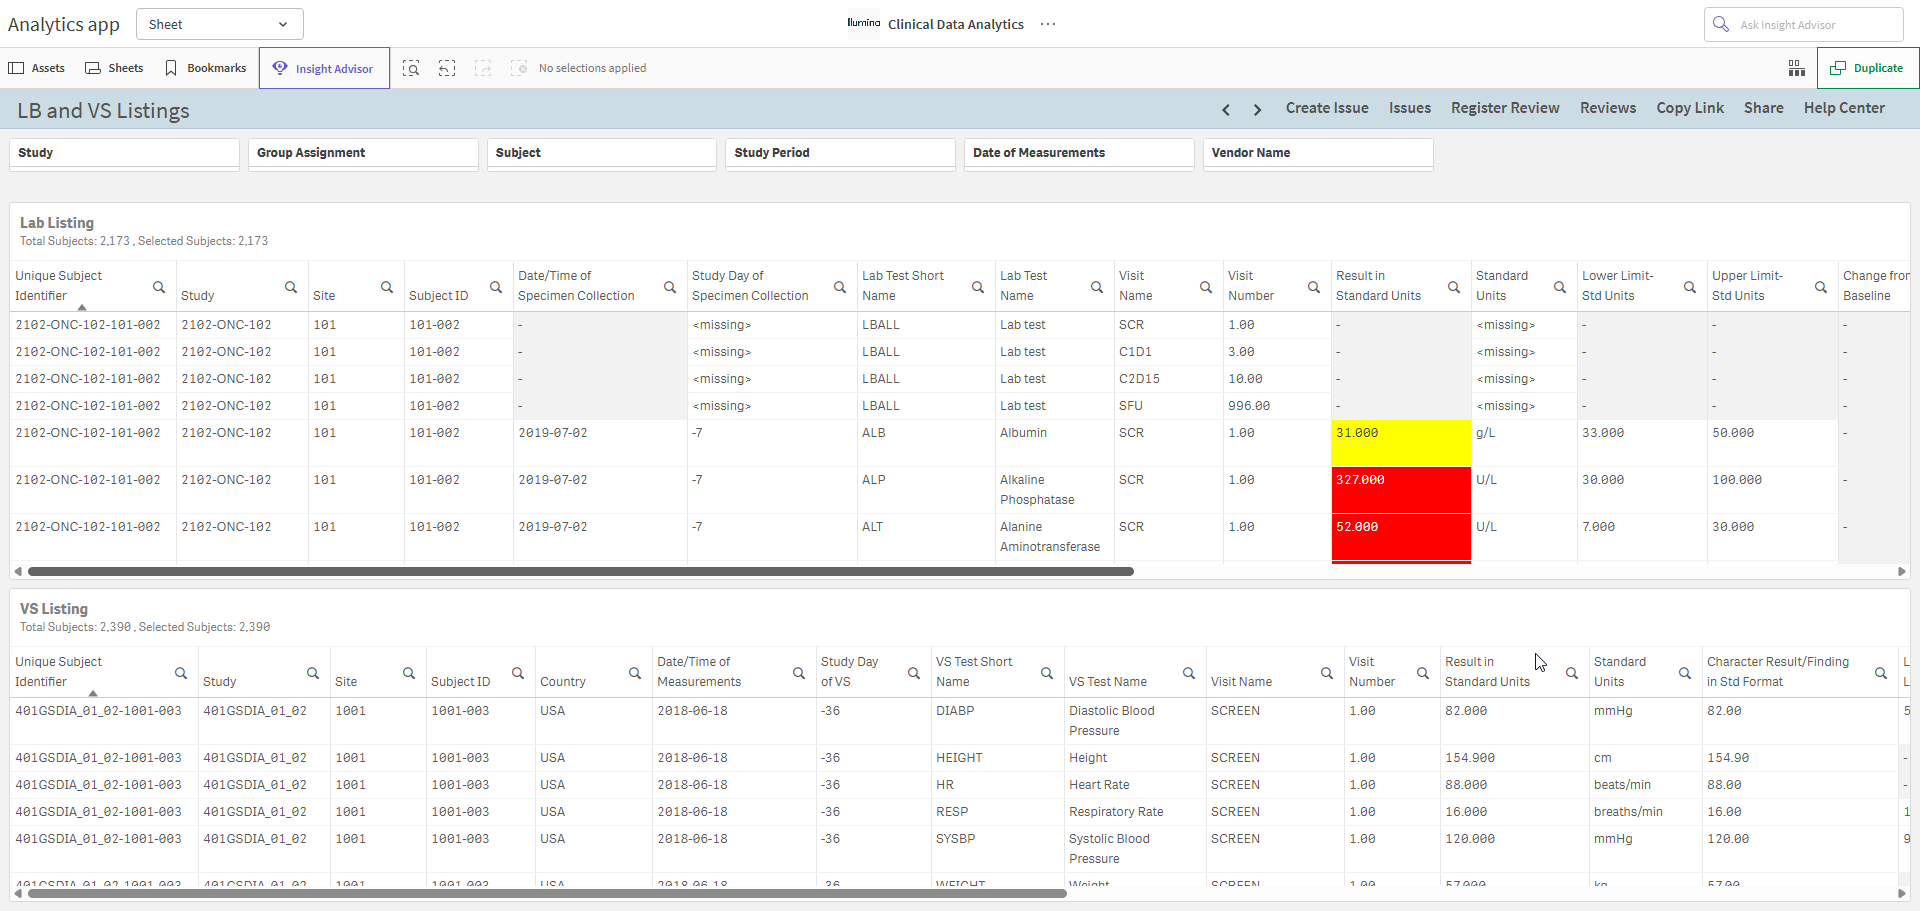Screen dimensions: 1920x911
Task: Expand the Vendor Name filter
Action: pyautogui.click(x=1318, y=153)
